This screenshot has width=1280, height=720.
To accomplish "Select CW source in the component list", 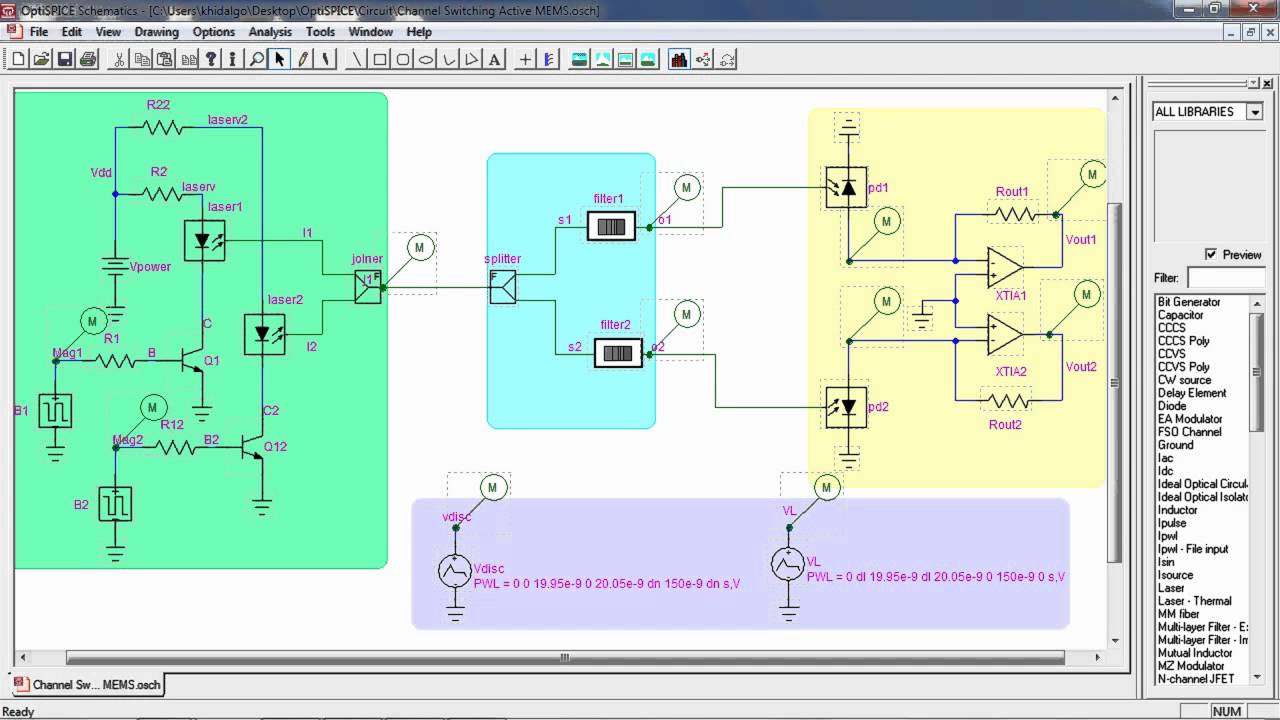I will point(1184,380).
